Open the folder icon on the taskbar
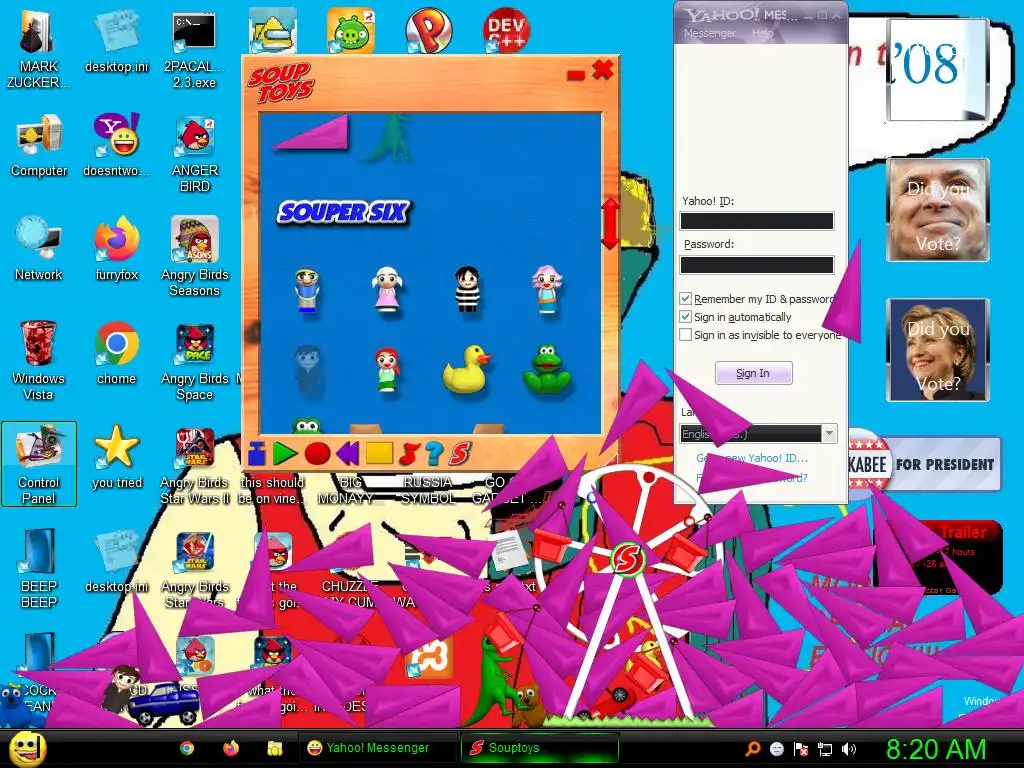The width and height of the screenshot is (1024, 768). [x=274, y=748]
